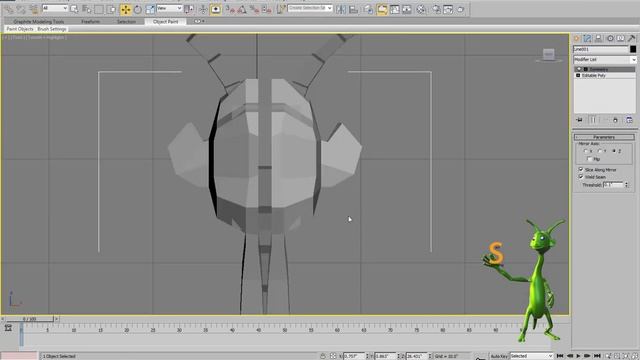Toggle the 3D Snaps icon
Viewport: 640px width, 360px height.
point(230,9)
